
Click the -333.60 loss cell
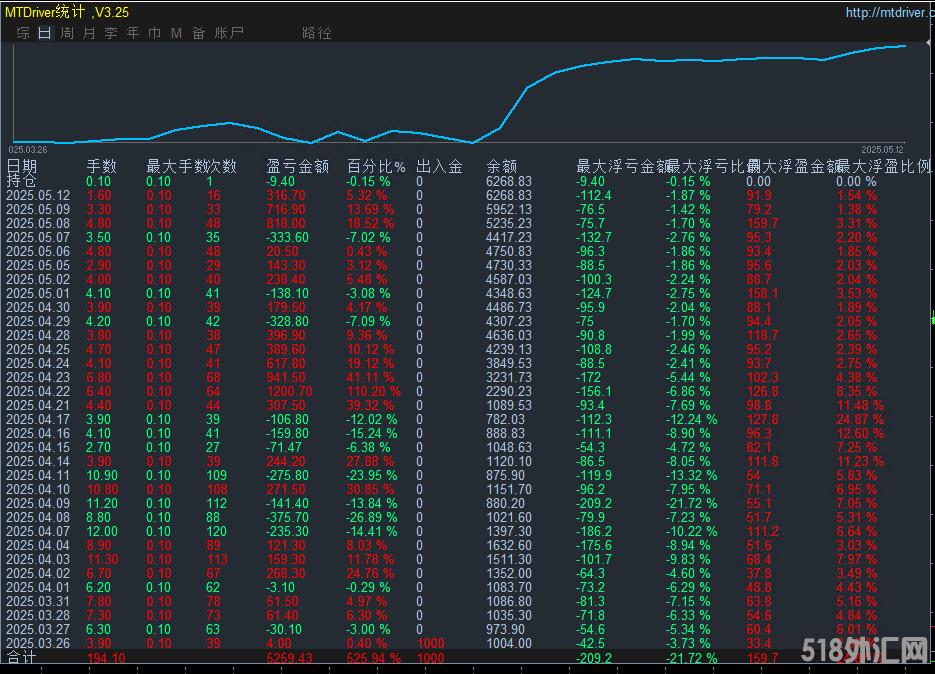287,237
